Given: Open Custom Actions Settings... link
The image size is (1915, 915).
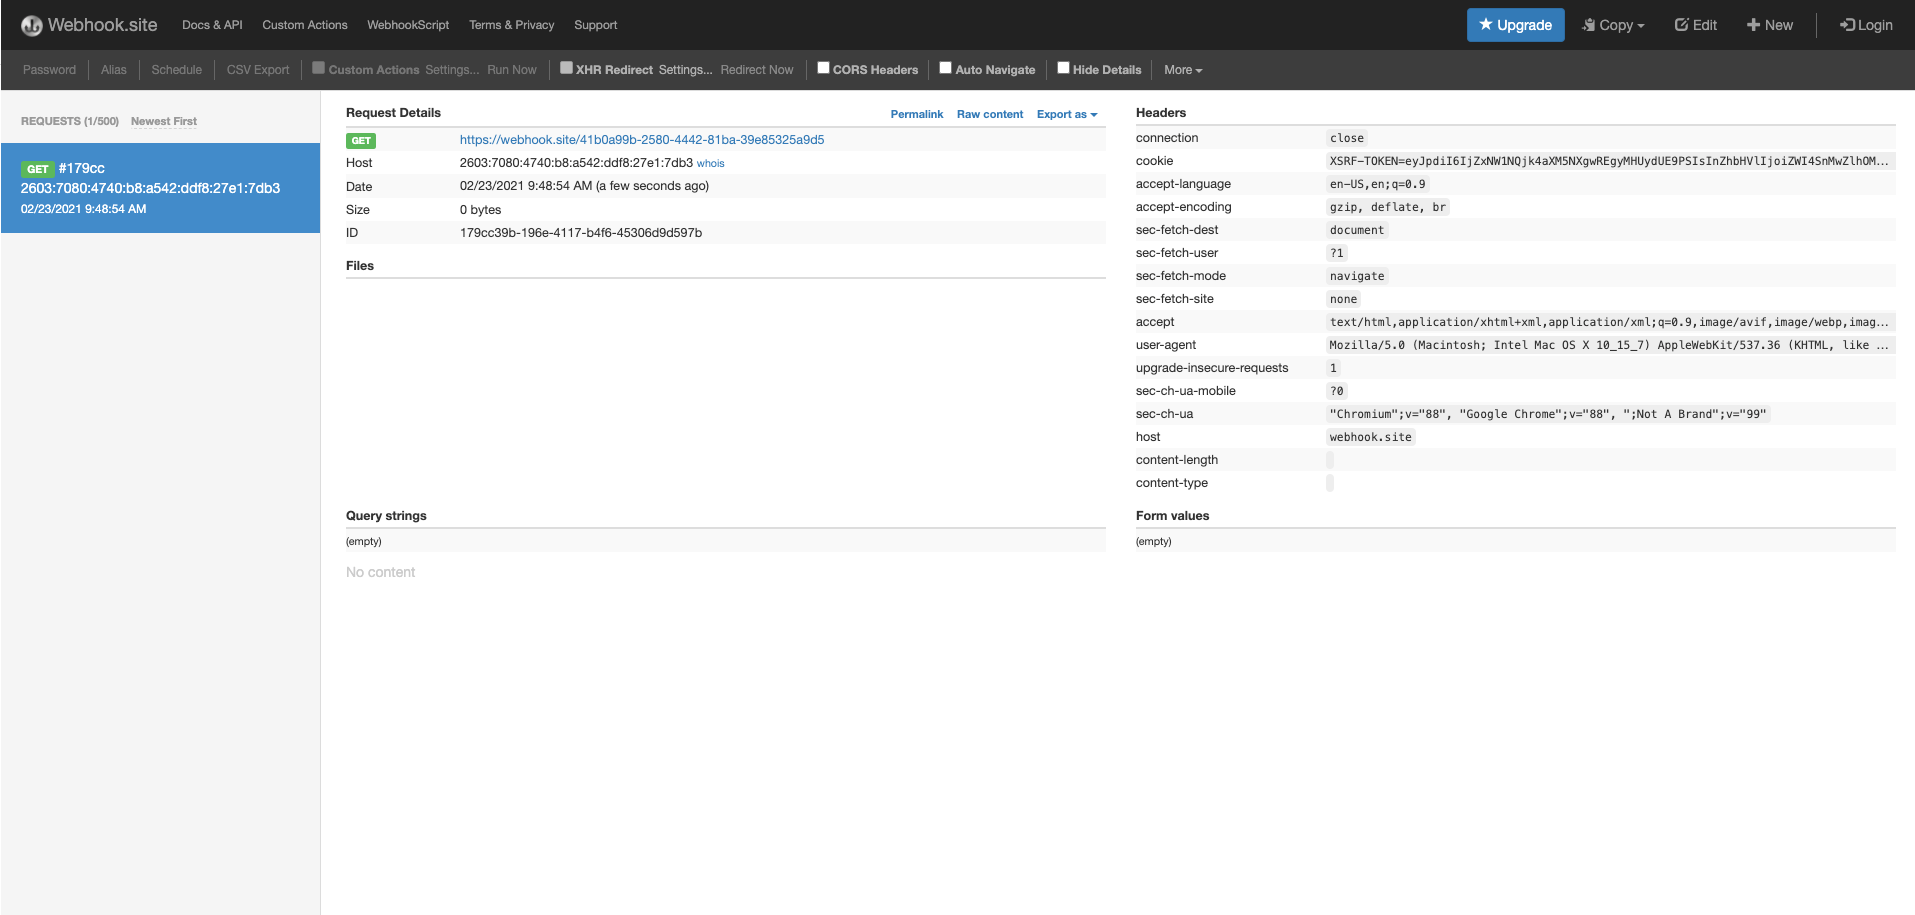Looking at the screenshot, I should (452, 70).
